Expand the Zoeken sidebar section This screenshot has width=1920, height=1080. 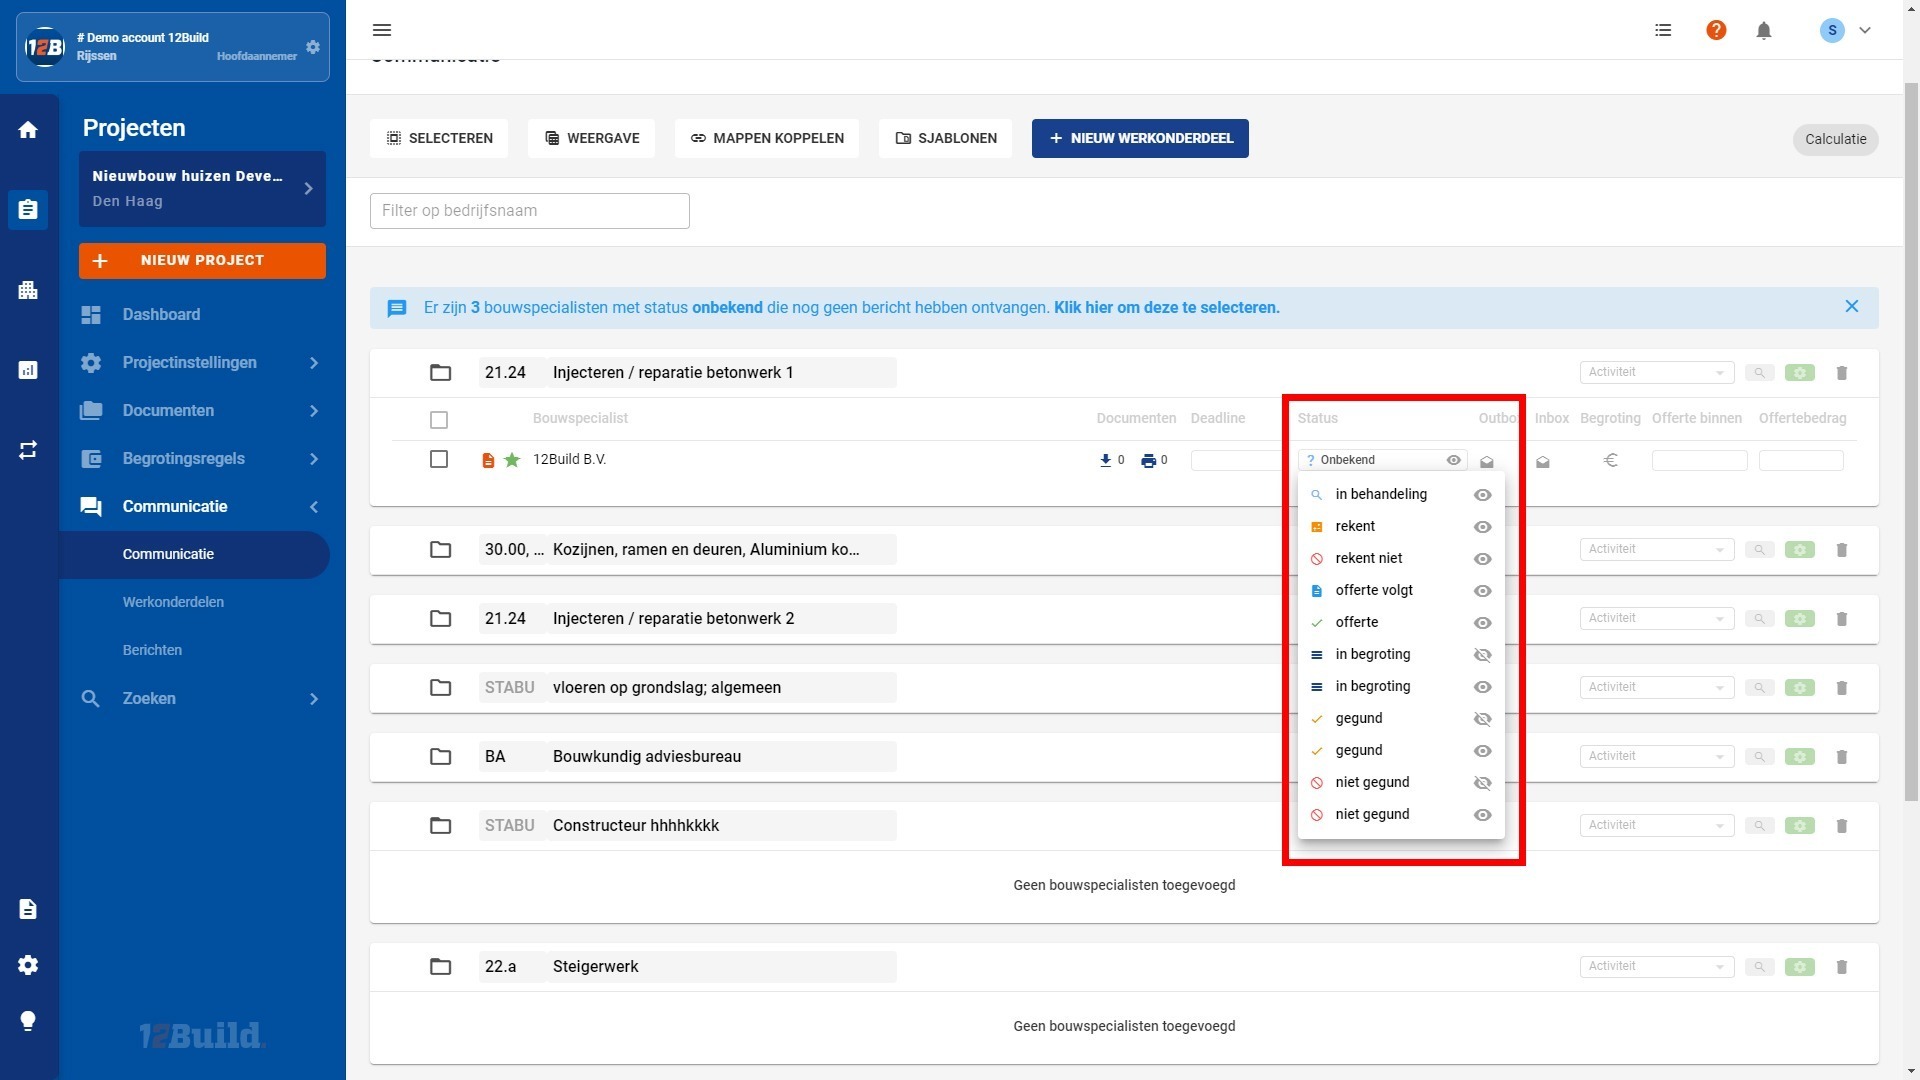pos(201,699)
